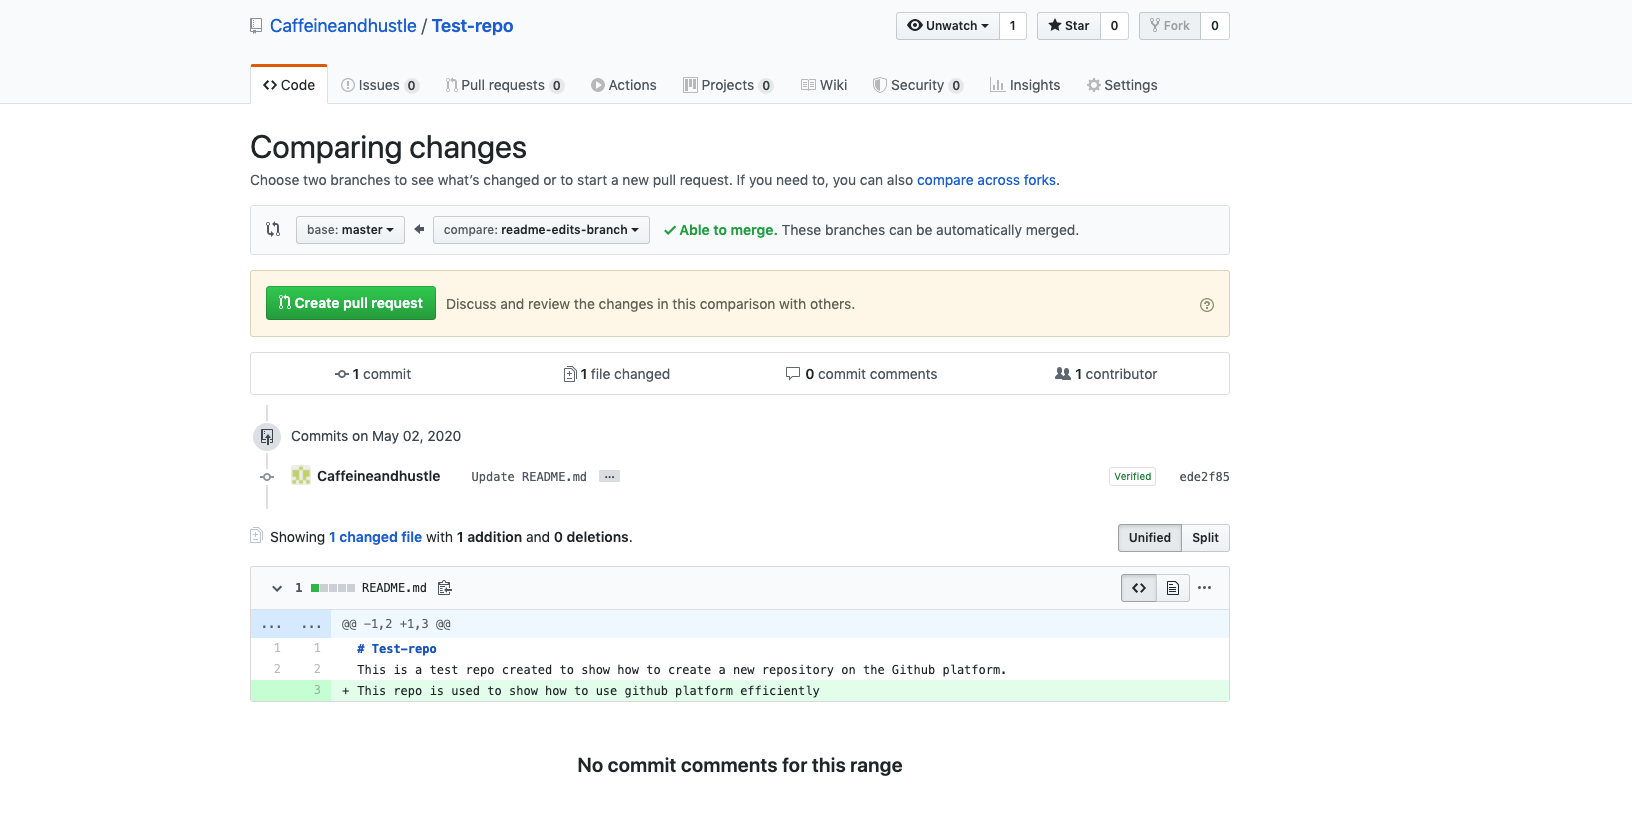Click the Fork button
Screen dimensions: 1632x840
click(x=1170, y=26)
